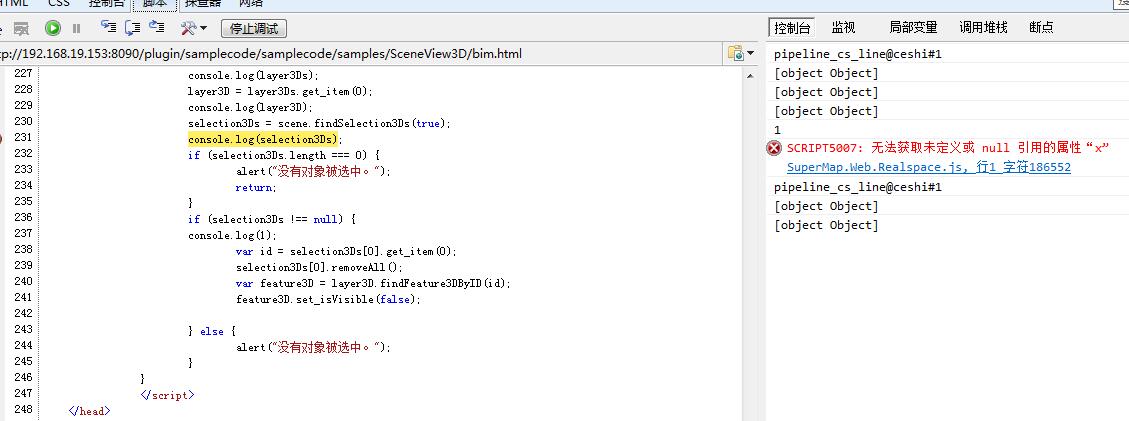Click the green Continue debugging play icon

[x=53, y=28]
